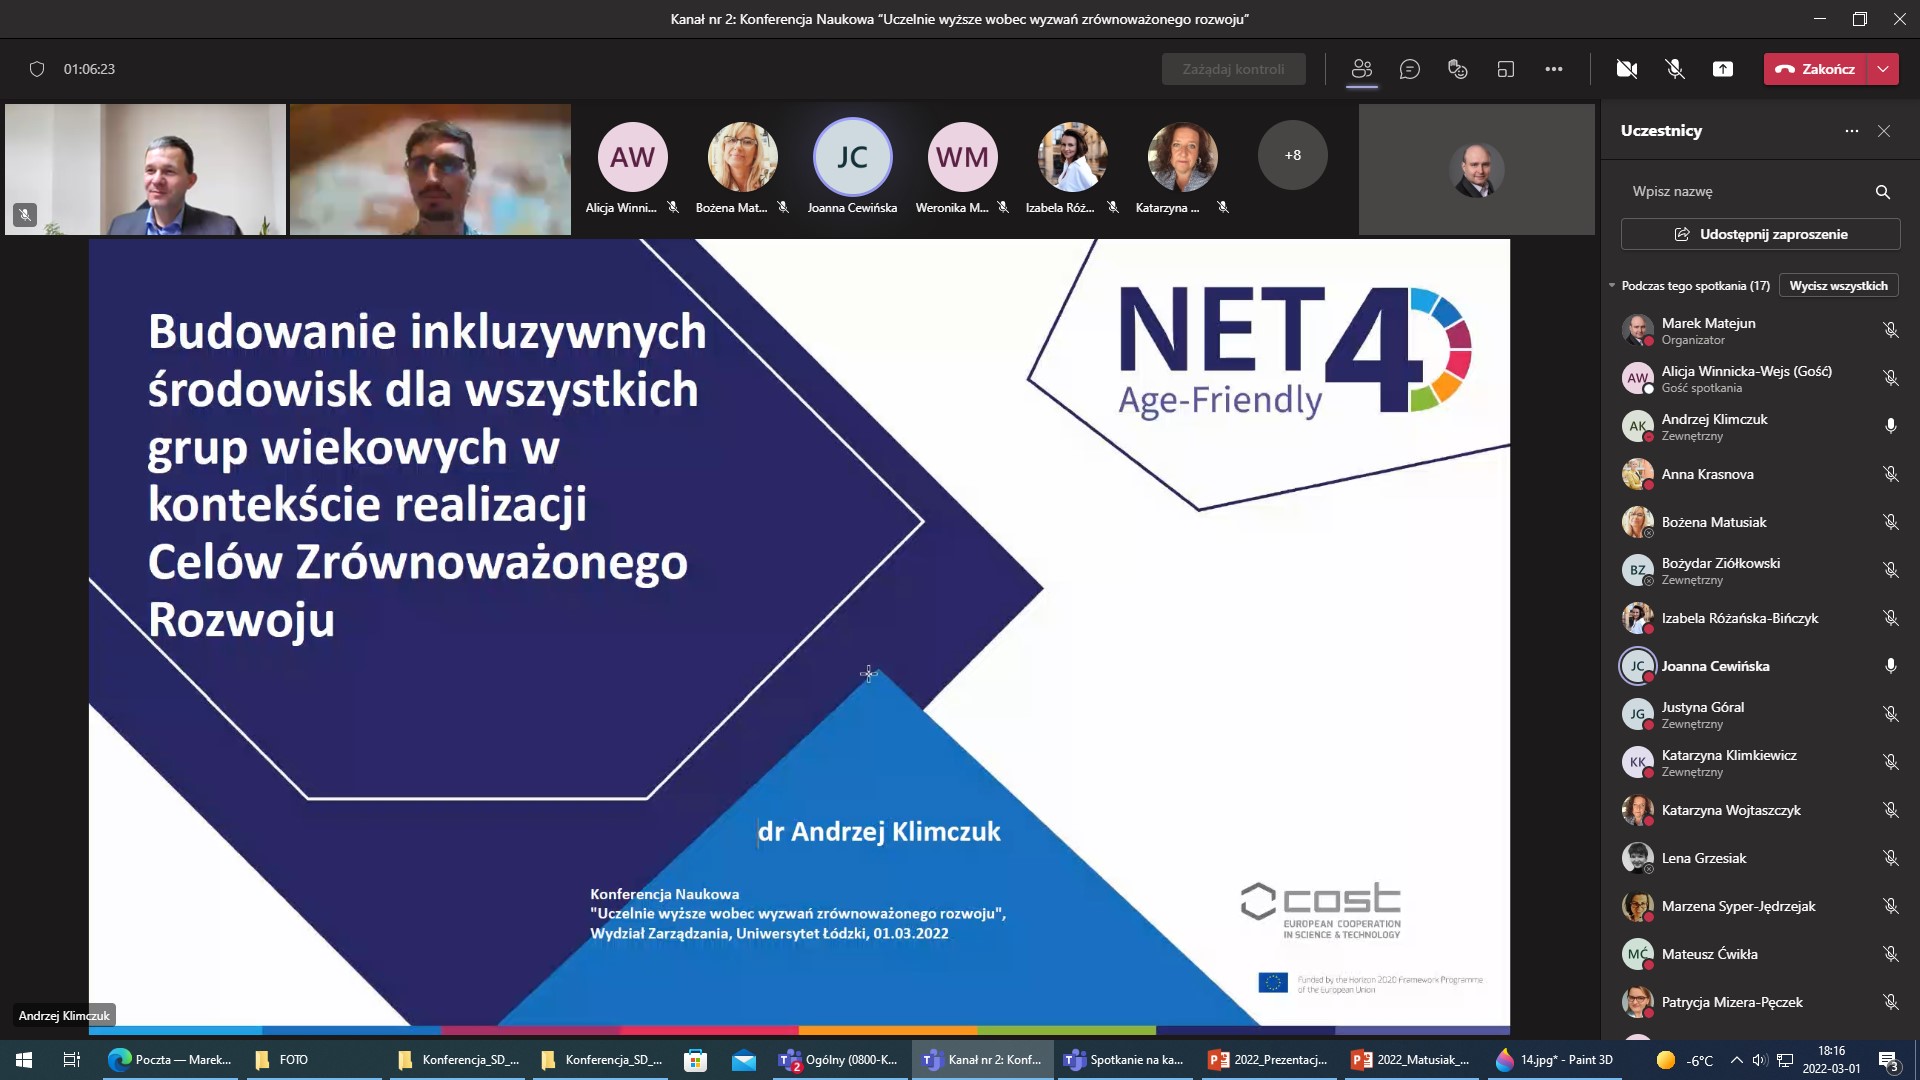Screen dimensions: 1920x1080
Task: Toggle the mic icon on the left video tile
Action: [23, 214]
